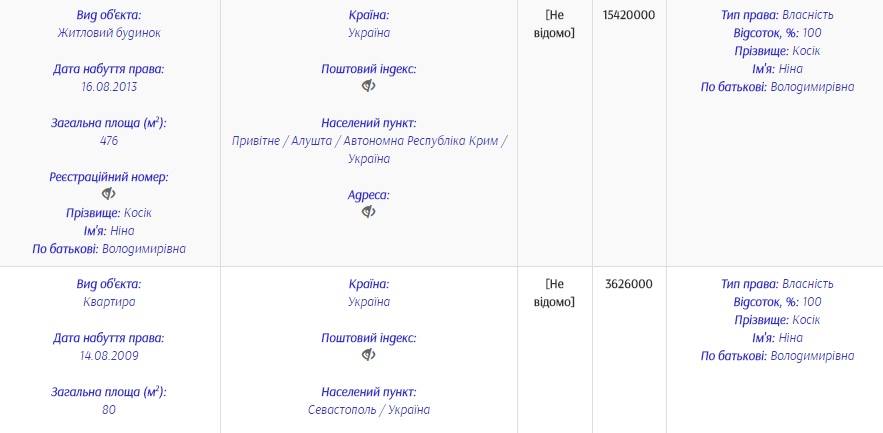The width and height of the screenshot is (883, 433).
Task: Click hidden postal index icon for Житловий будинок
Action: pos(368,86)
